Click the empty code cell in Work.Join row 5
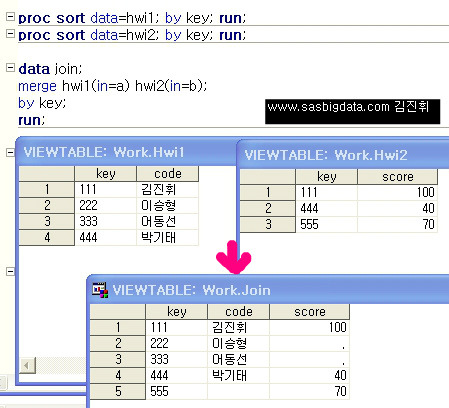The image size is (449, 408). coord(238,391)
